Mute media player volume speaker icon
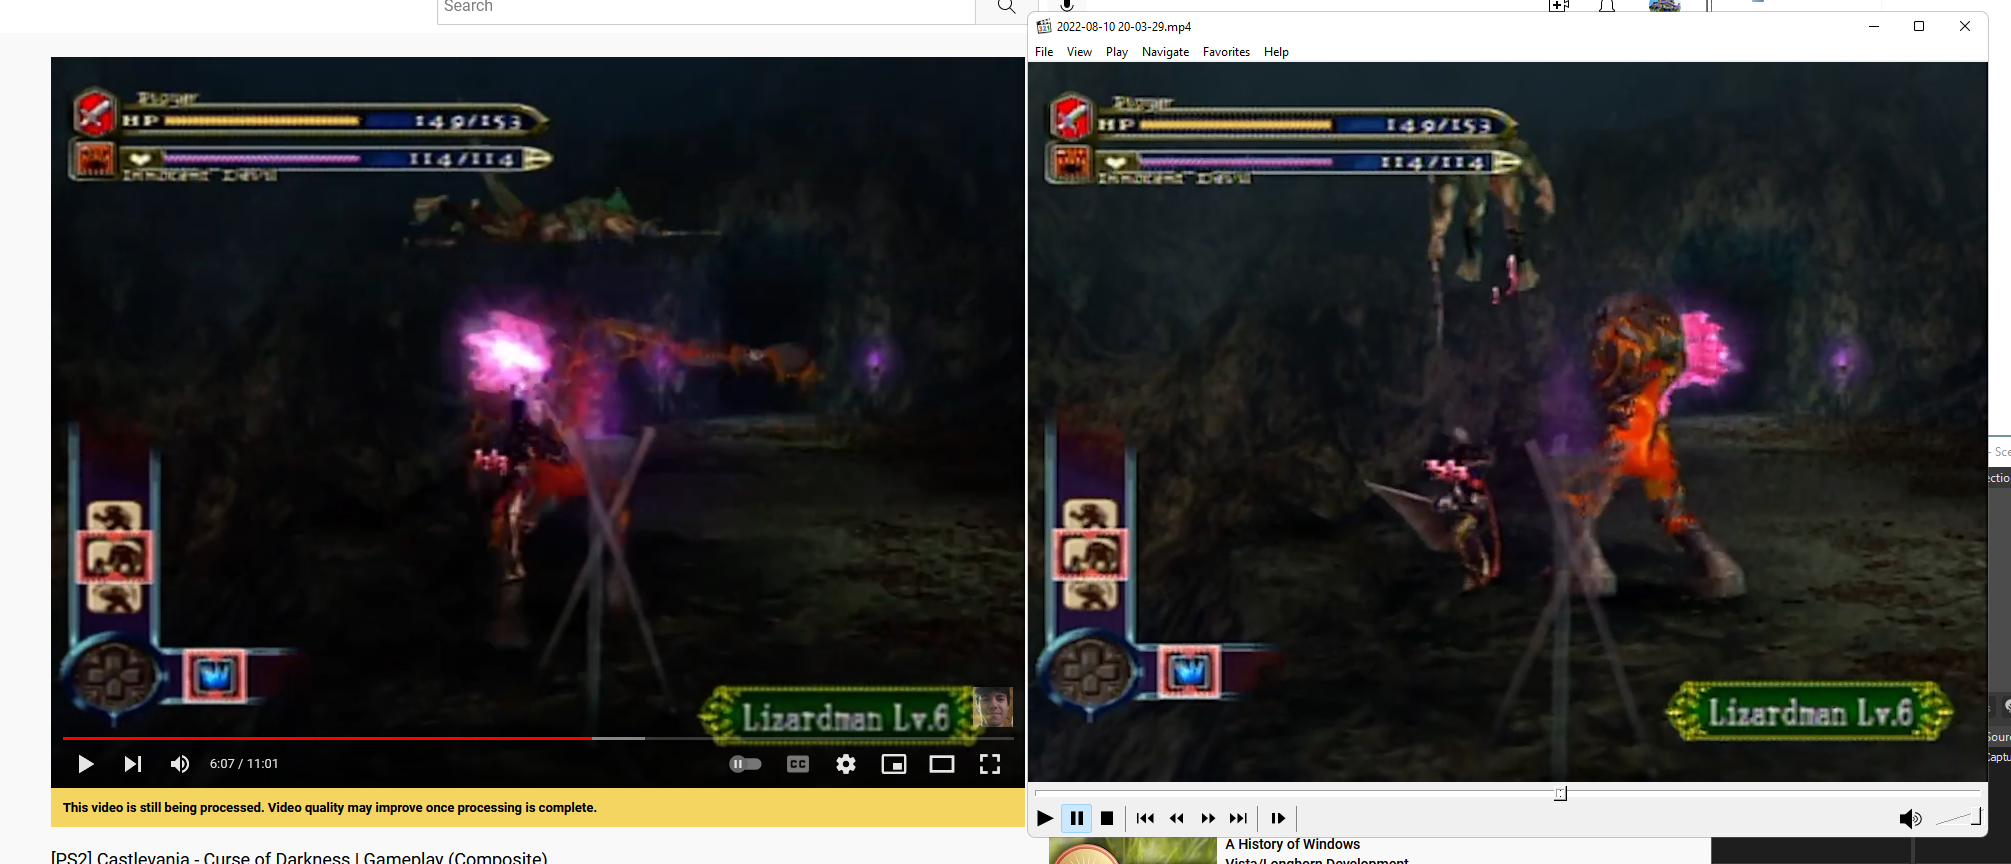This screenshot has height=864, width=2011. click(x=1909, y=819)
